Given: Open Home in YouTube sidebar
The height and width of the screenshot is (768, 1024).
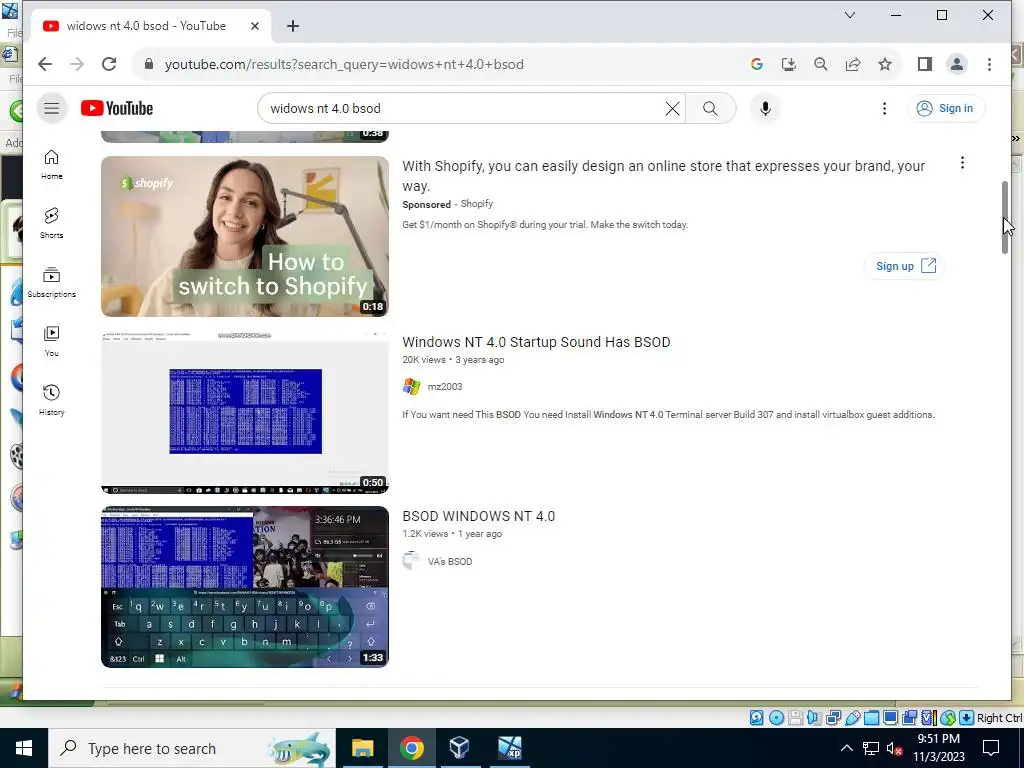Looking at the screenshot, I should tap(52, 165).
